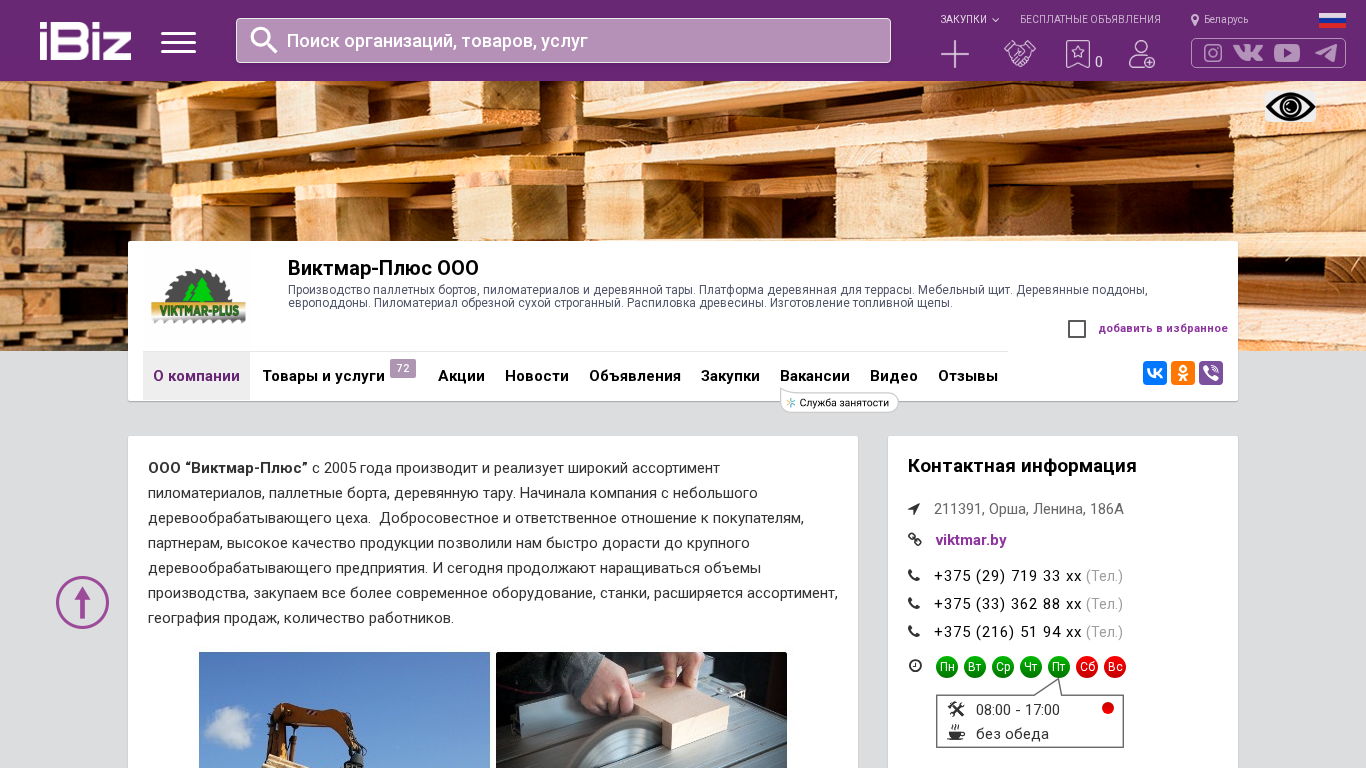Open the 'Вакансии' tab
The image size is (1366, 768).
click(x=815, y=376)
